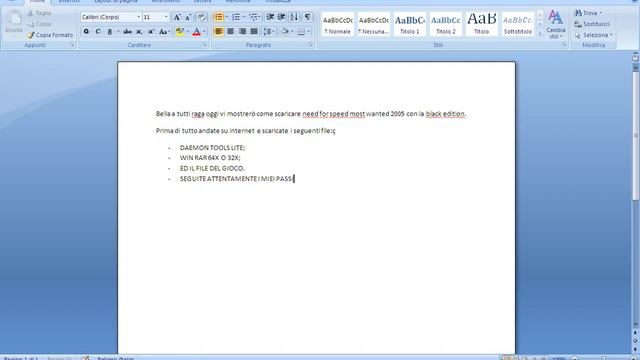Apply red font color
Screen dimensions: 640x360
(196, 31)
